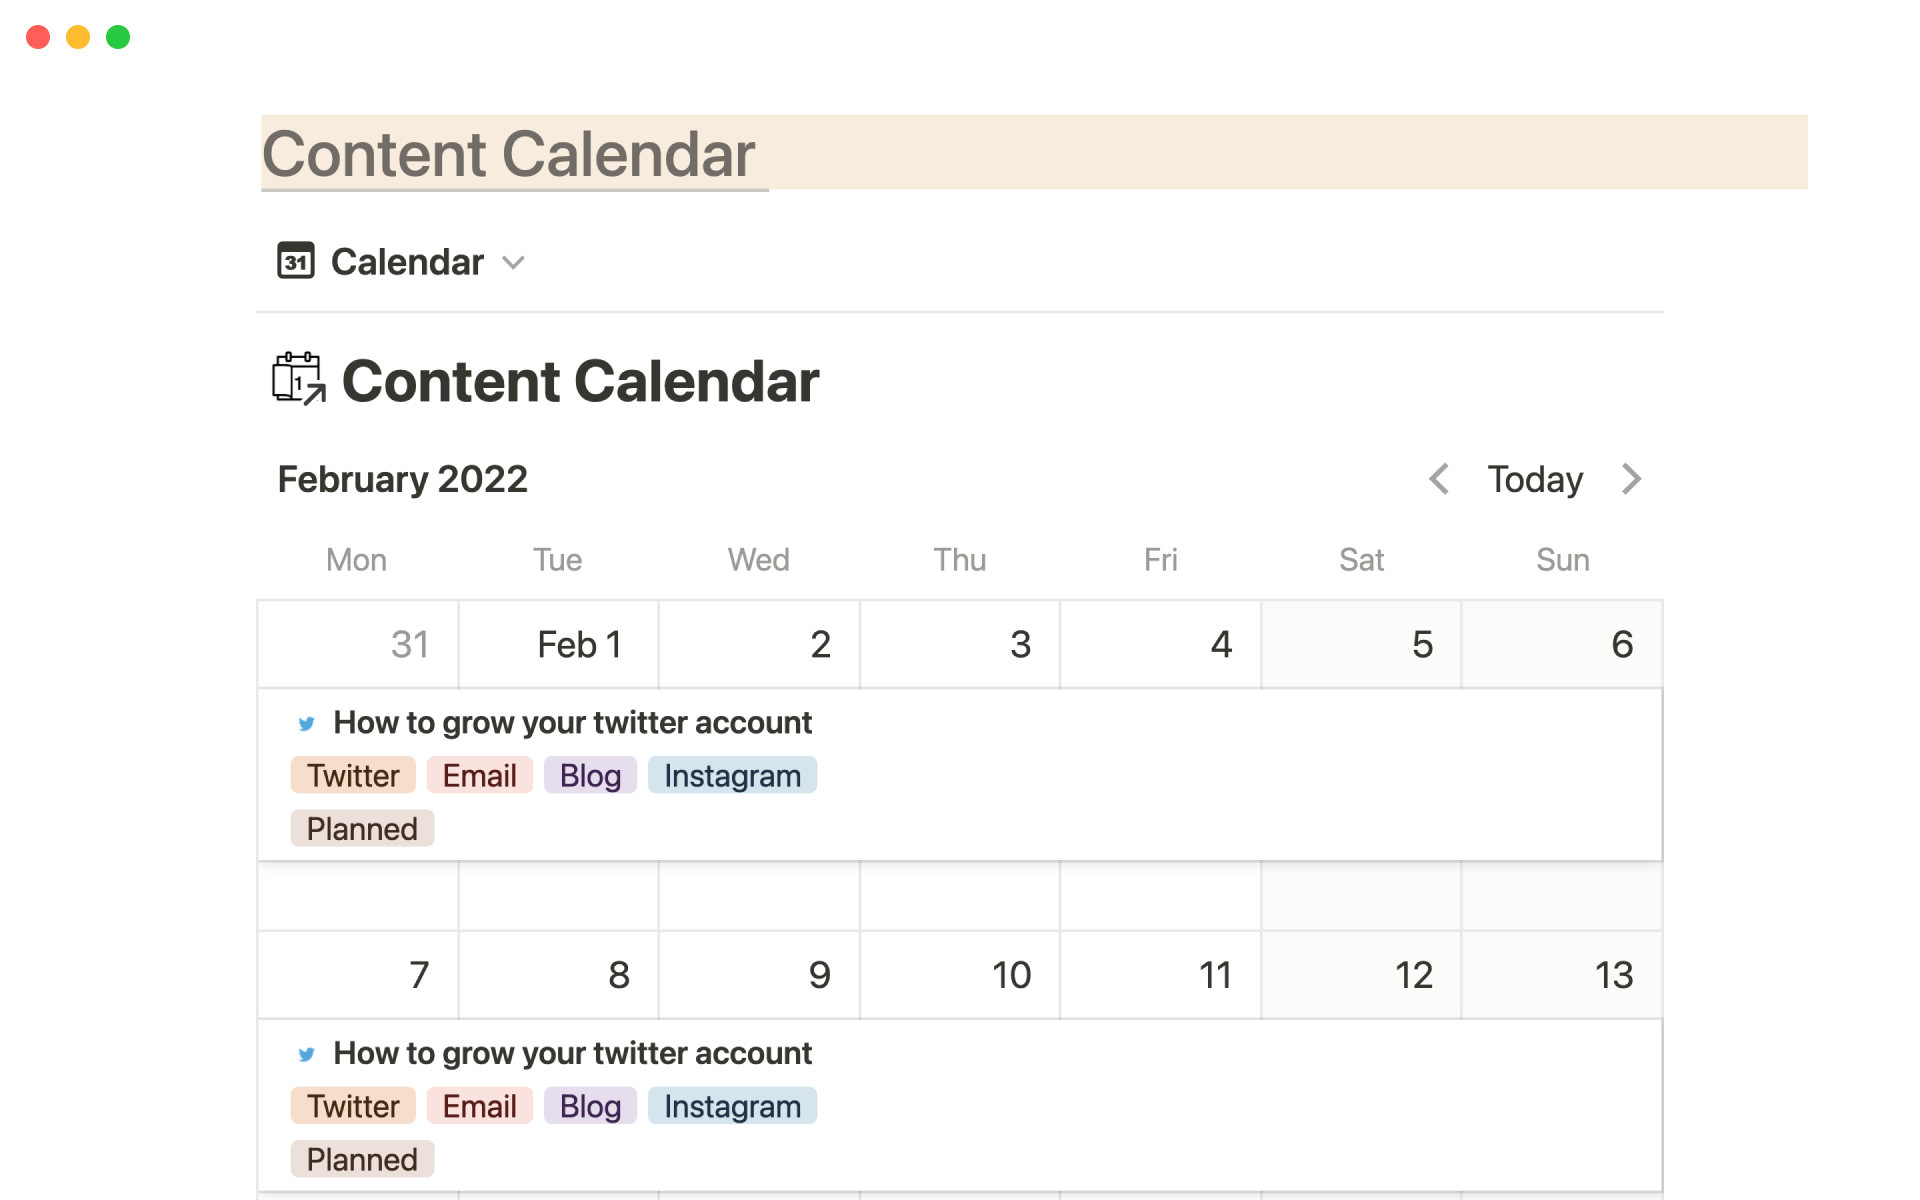Viewport: 1920px width, 1200px height.
Task: Jump to Today in the calendar
Action: [x=1535, y=479]
